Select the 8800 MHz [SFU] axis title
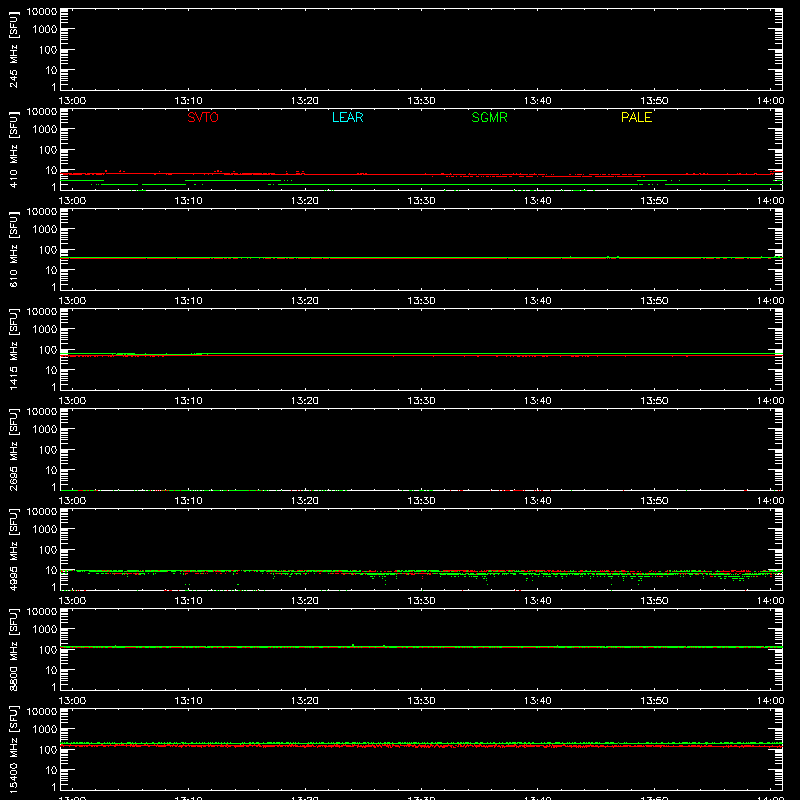Screen dimensions: 800x800 [x=13, y=649]
